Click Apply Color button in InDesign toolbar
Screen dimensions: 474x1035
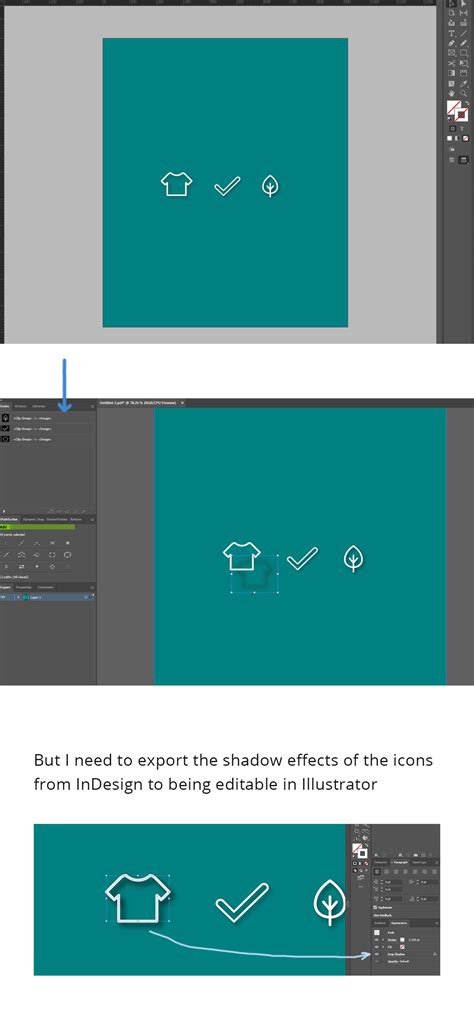point(449,138)
